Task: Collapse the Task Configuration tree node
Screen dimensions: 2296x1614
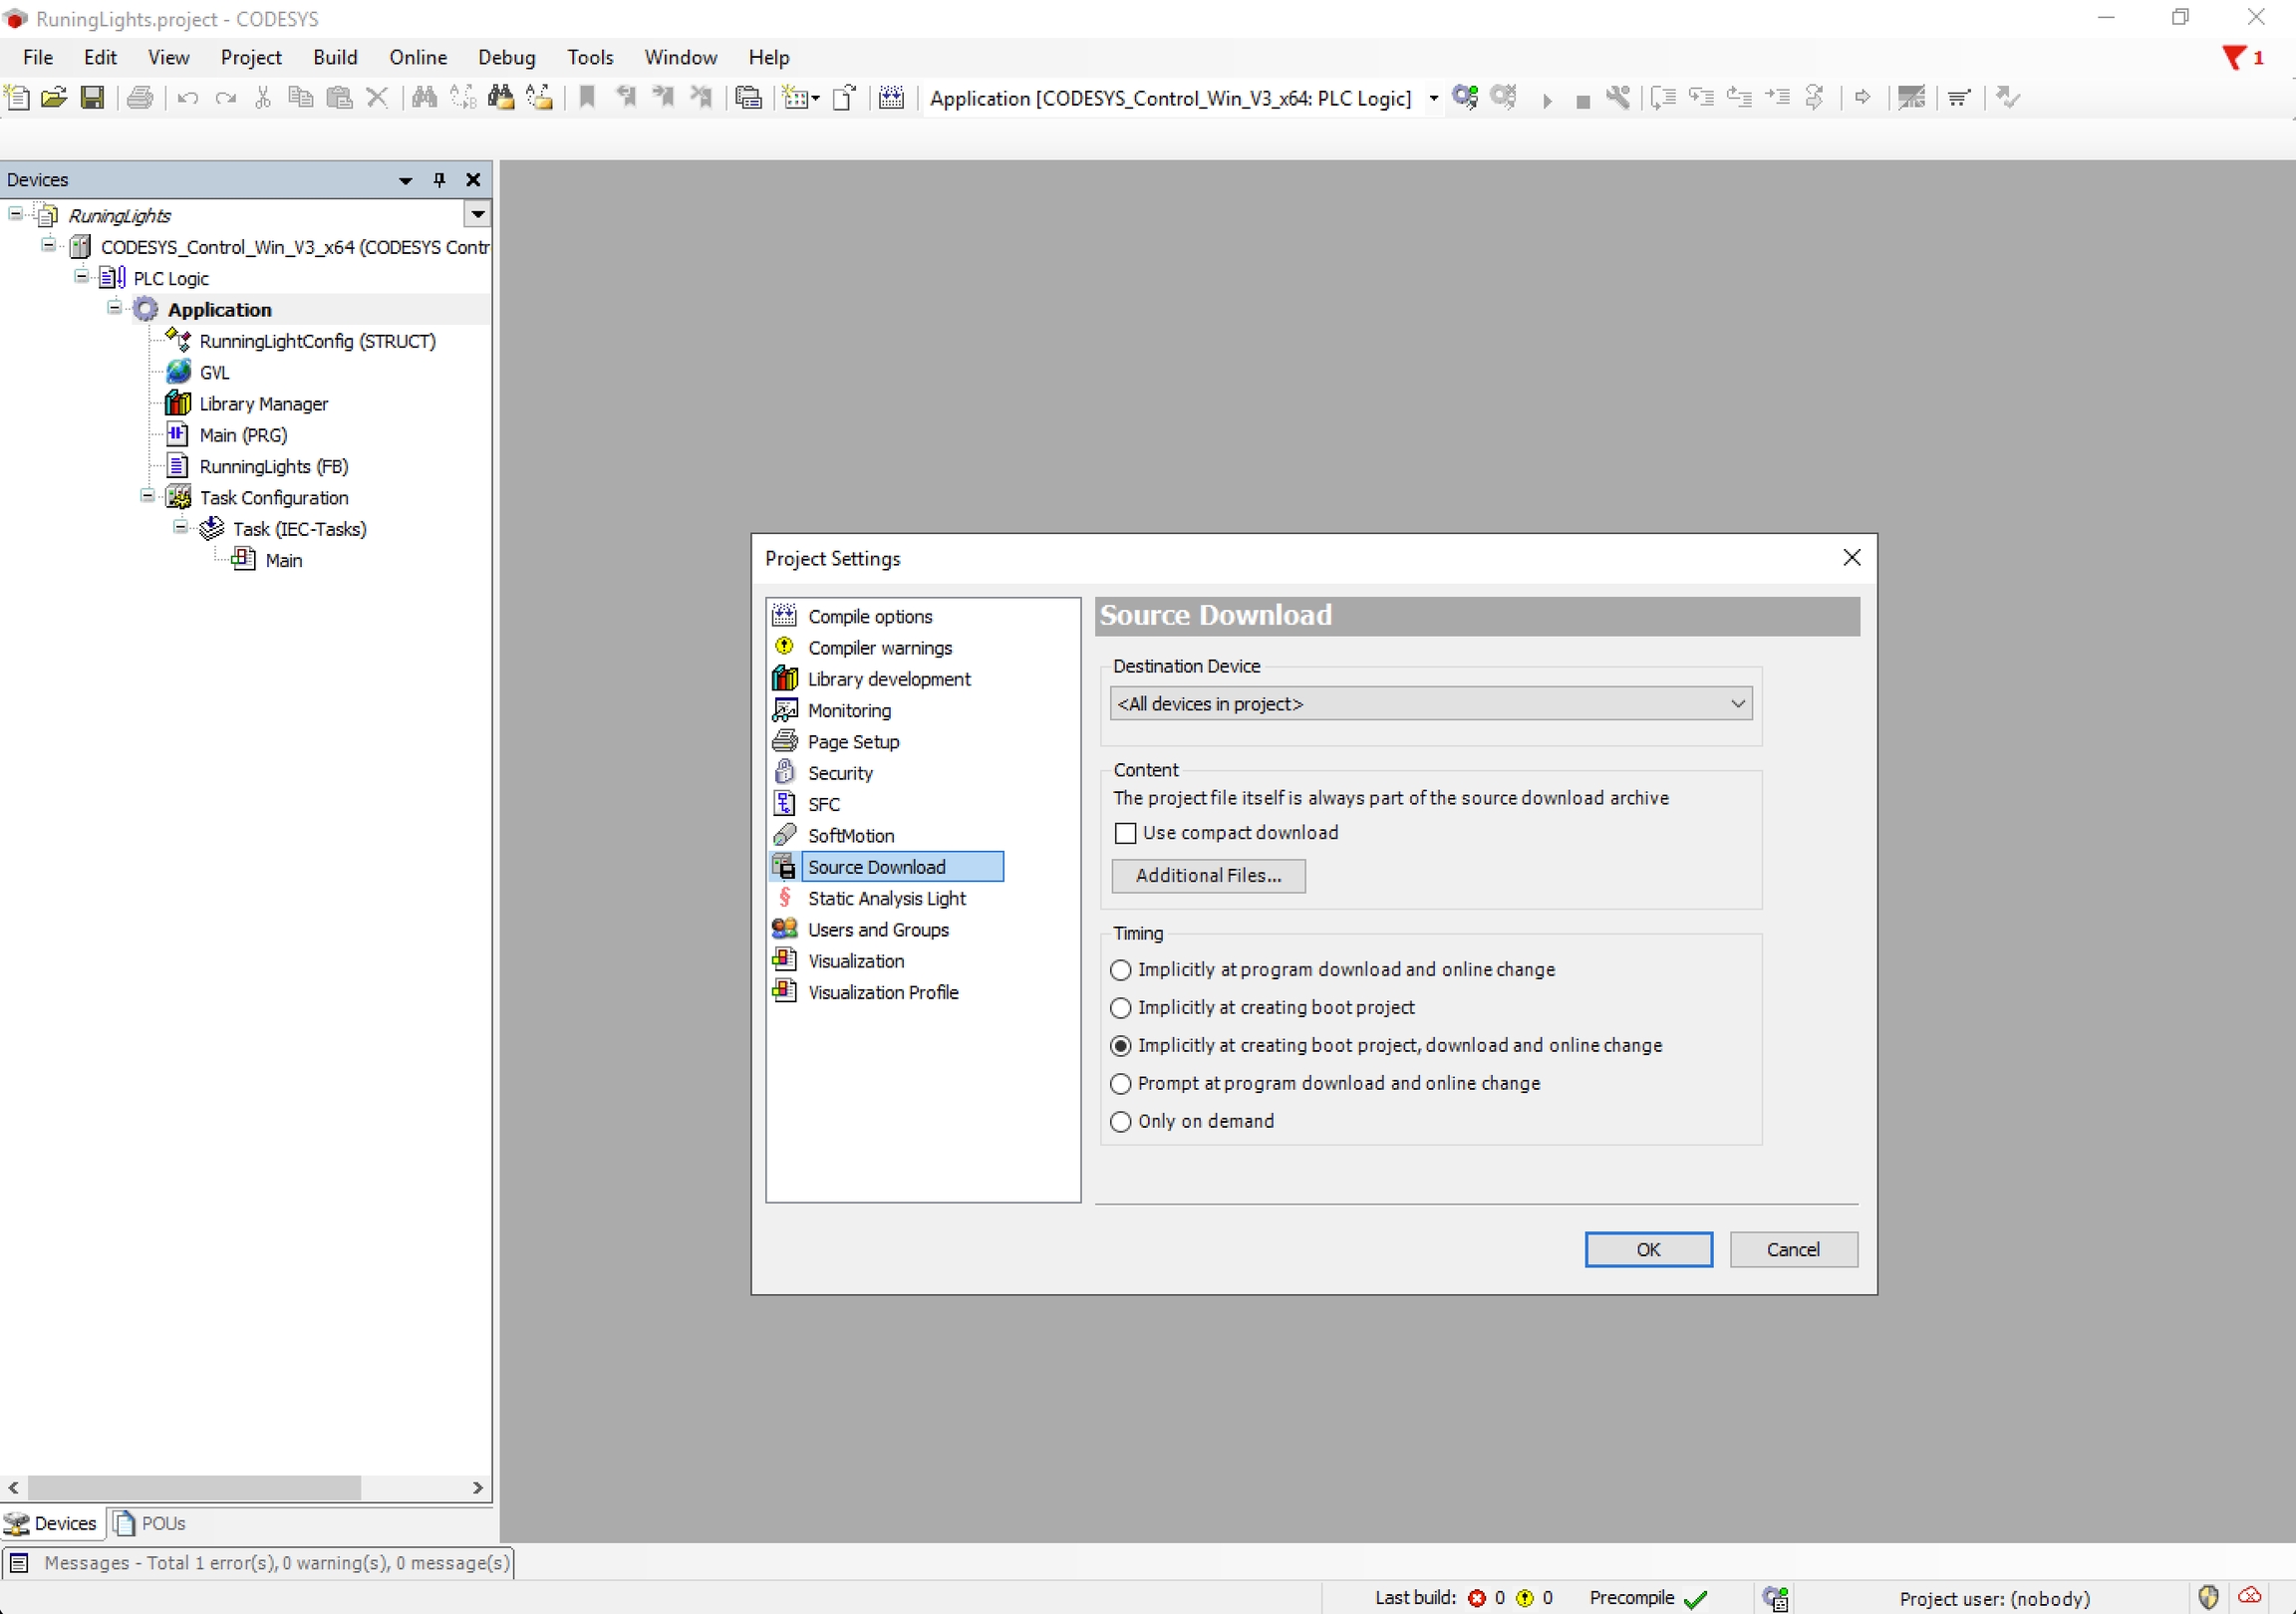Action: [x=147, y=496]
